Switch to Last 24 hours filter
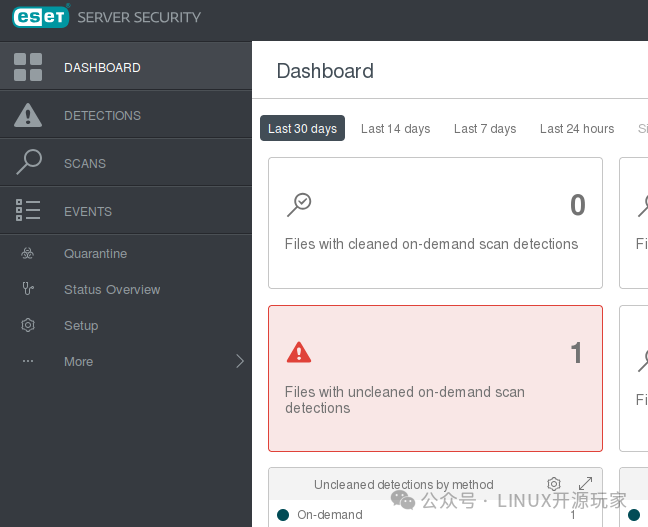648x527 pixels. tap(577, 128)
